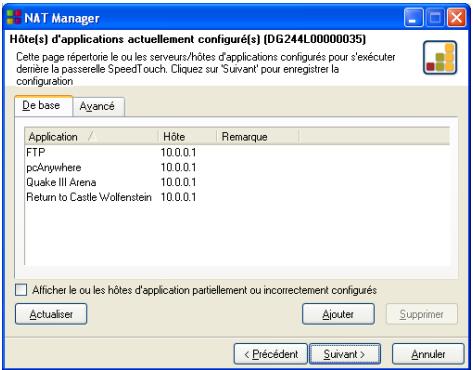Sort by the Application column header
Screen dimensions: 473x370
point(91,136)
